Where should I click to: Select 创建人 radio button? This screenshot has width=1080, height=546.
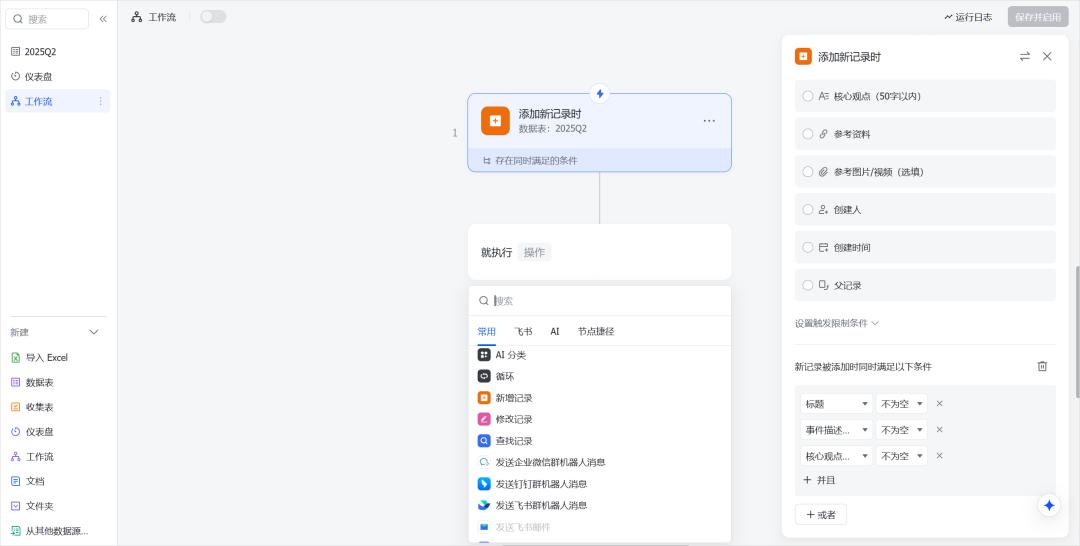click(808, 209)
